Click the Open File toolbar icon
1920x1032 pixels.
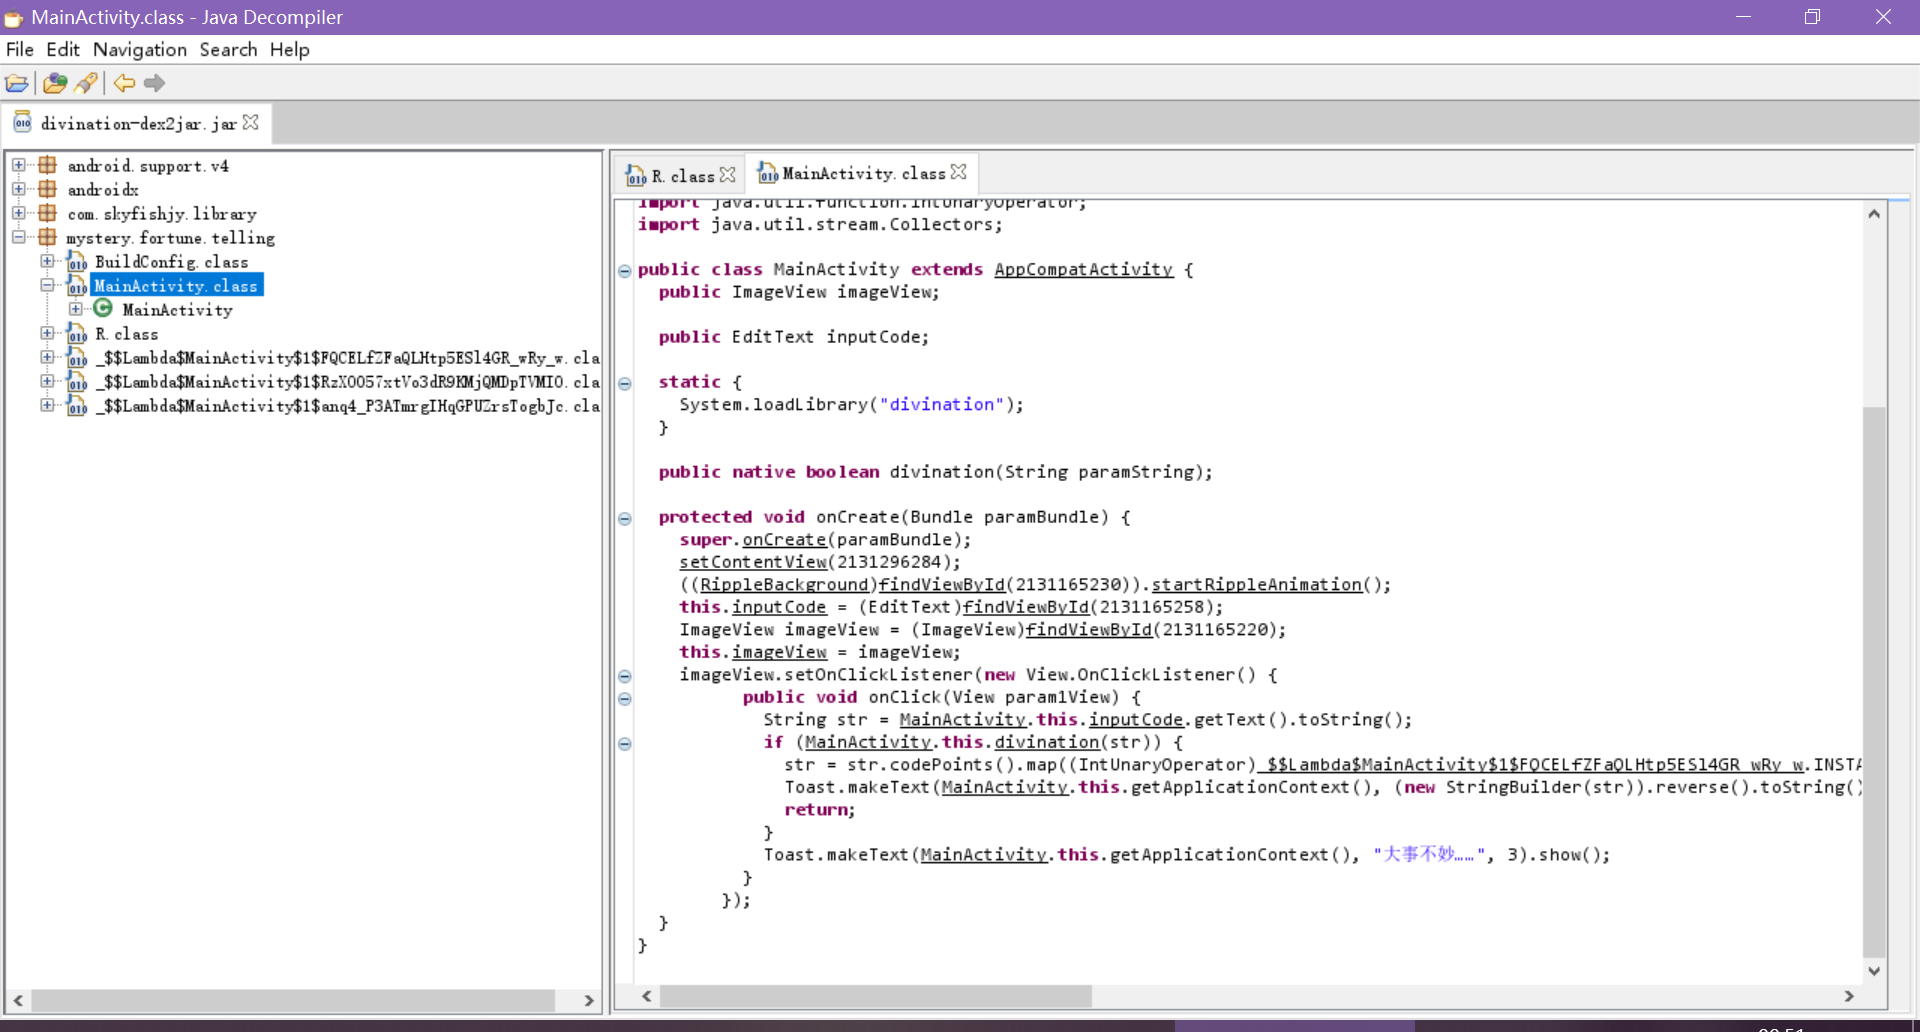point(17,83)
